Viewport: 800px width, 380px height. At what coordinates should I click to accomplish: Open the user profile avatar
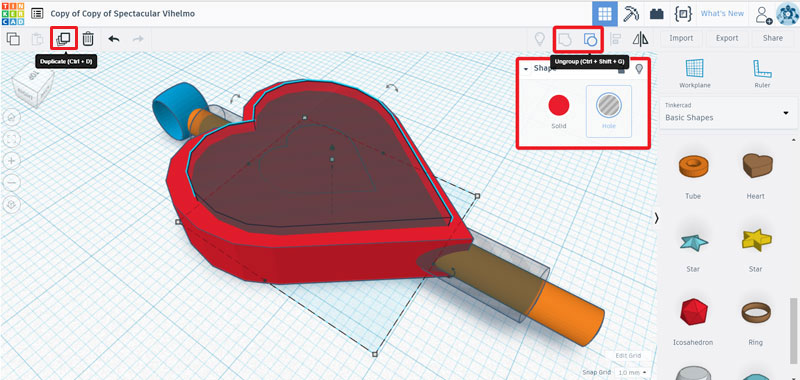coord(788,14)
